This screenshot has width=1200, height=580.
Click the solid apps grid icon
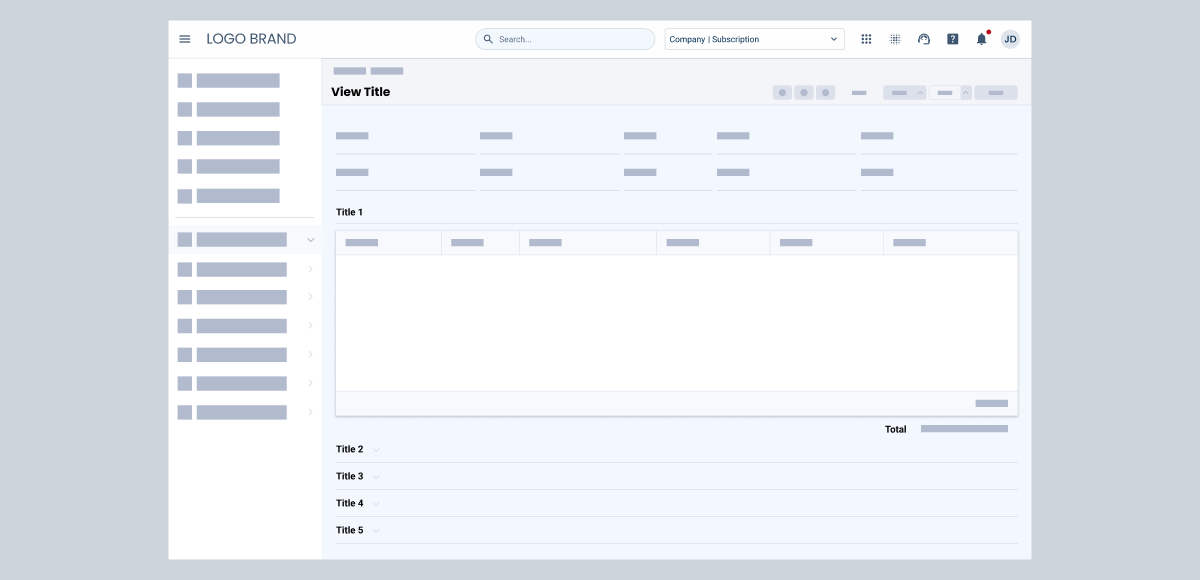[x=866, y=39]
